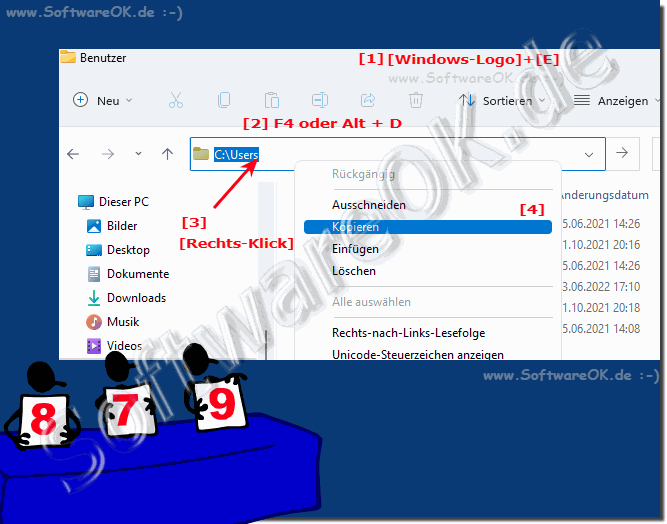
Task: Open Musik in navigation pane
Action: click(113, 322)
